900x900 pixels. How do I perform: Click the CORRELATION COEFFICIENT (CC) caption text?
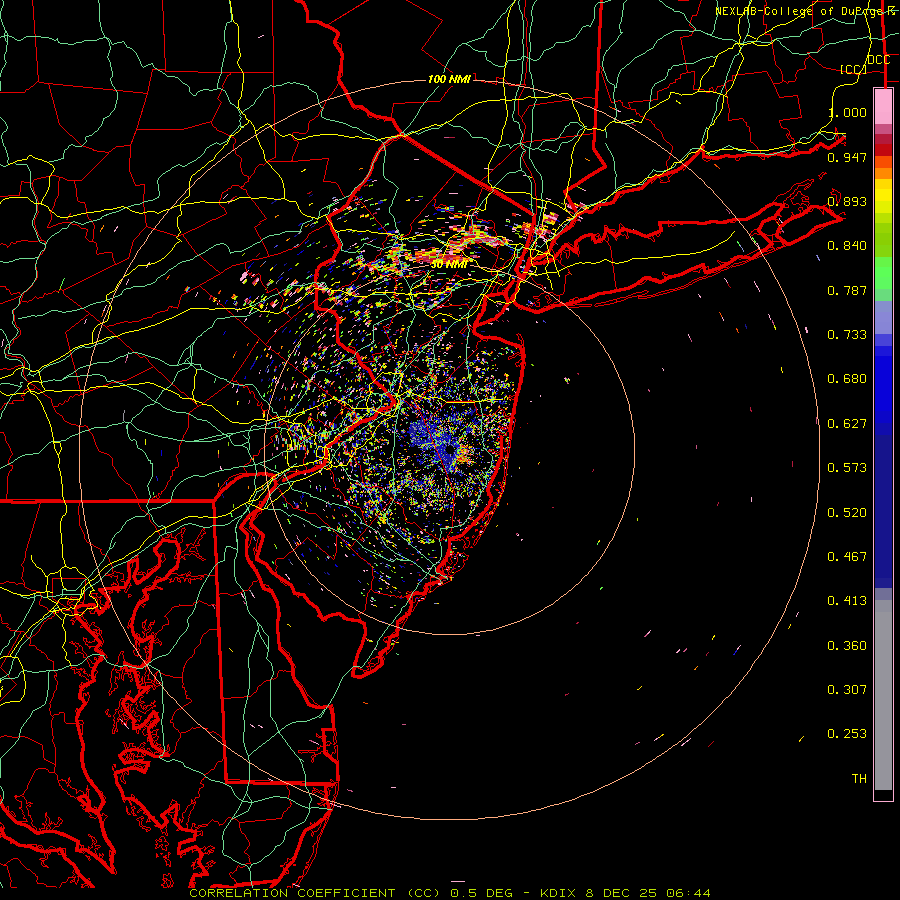coord(314,893)
